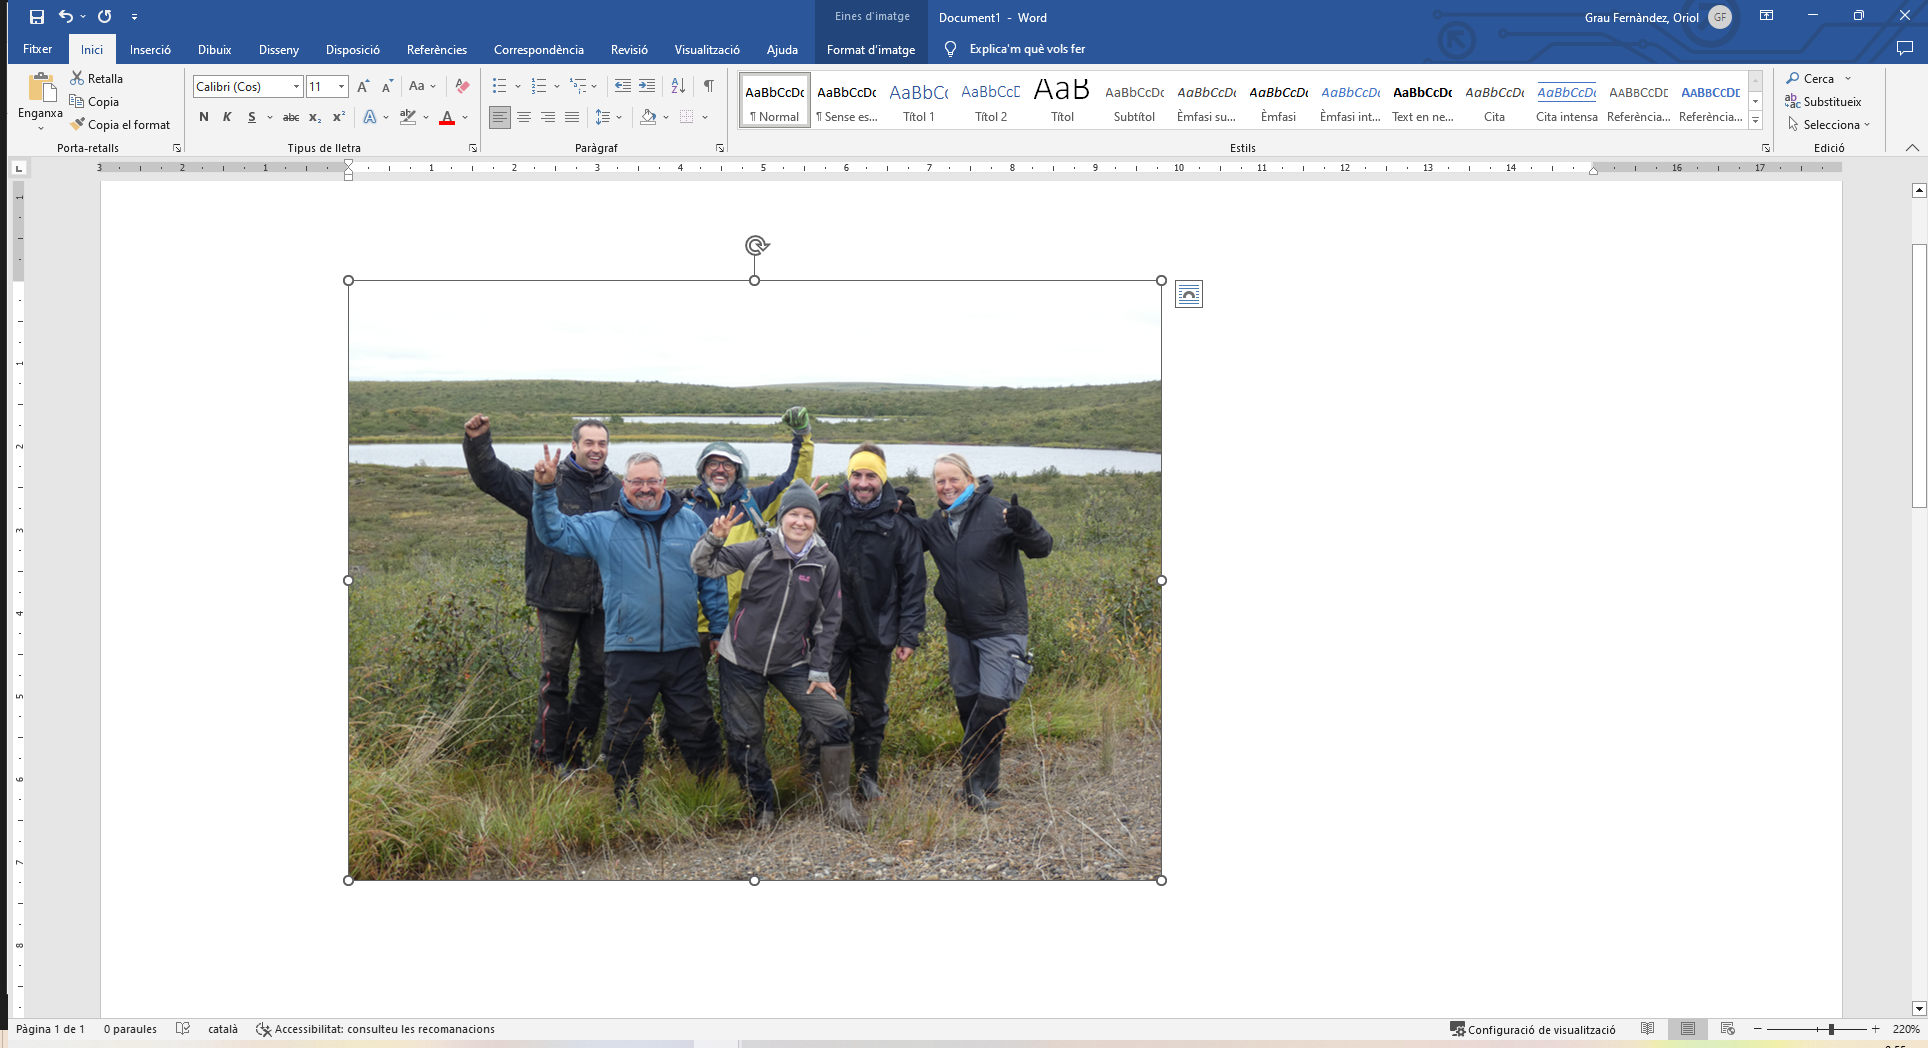This screenshot has height=1048, width=1928.
Task: Show paragraph marks with the pilcrow button
Action: pyautogui.click(x=708, y=87)
